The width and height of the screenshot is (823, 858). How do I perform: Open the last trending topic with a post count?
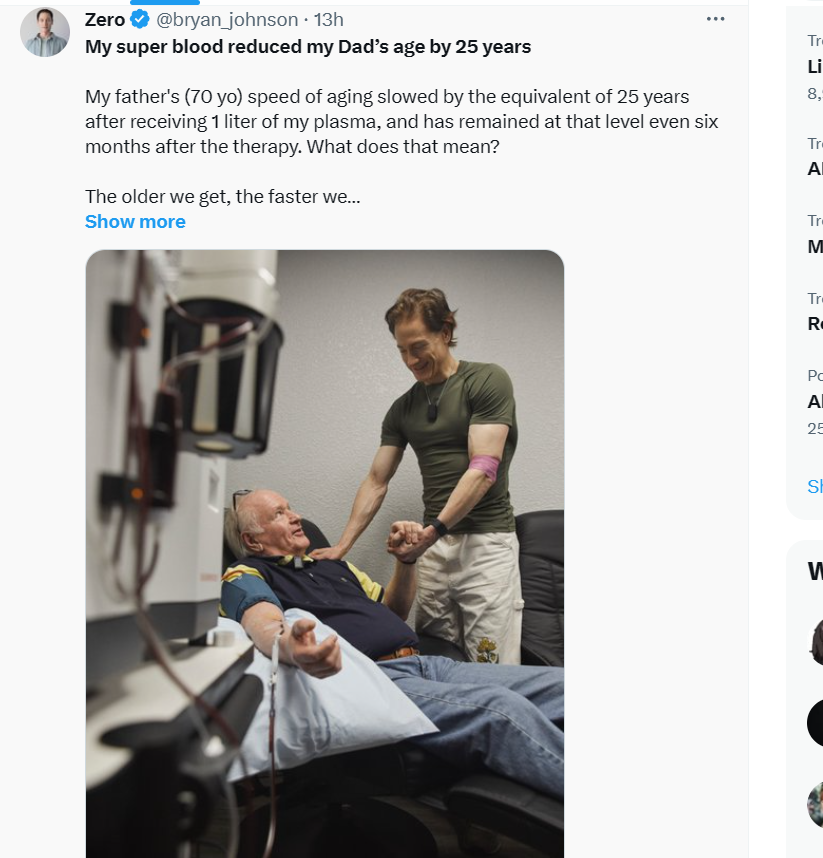815,402
